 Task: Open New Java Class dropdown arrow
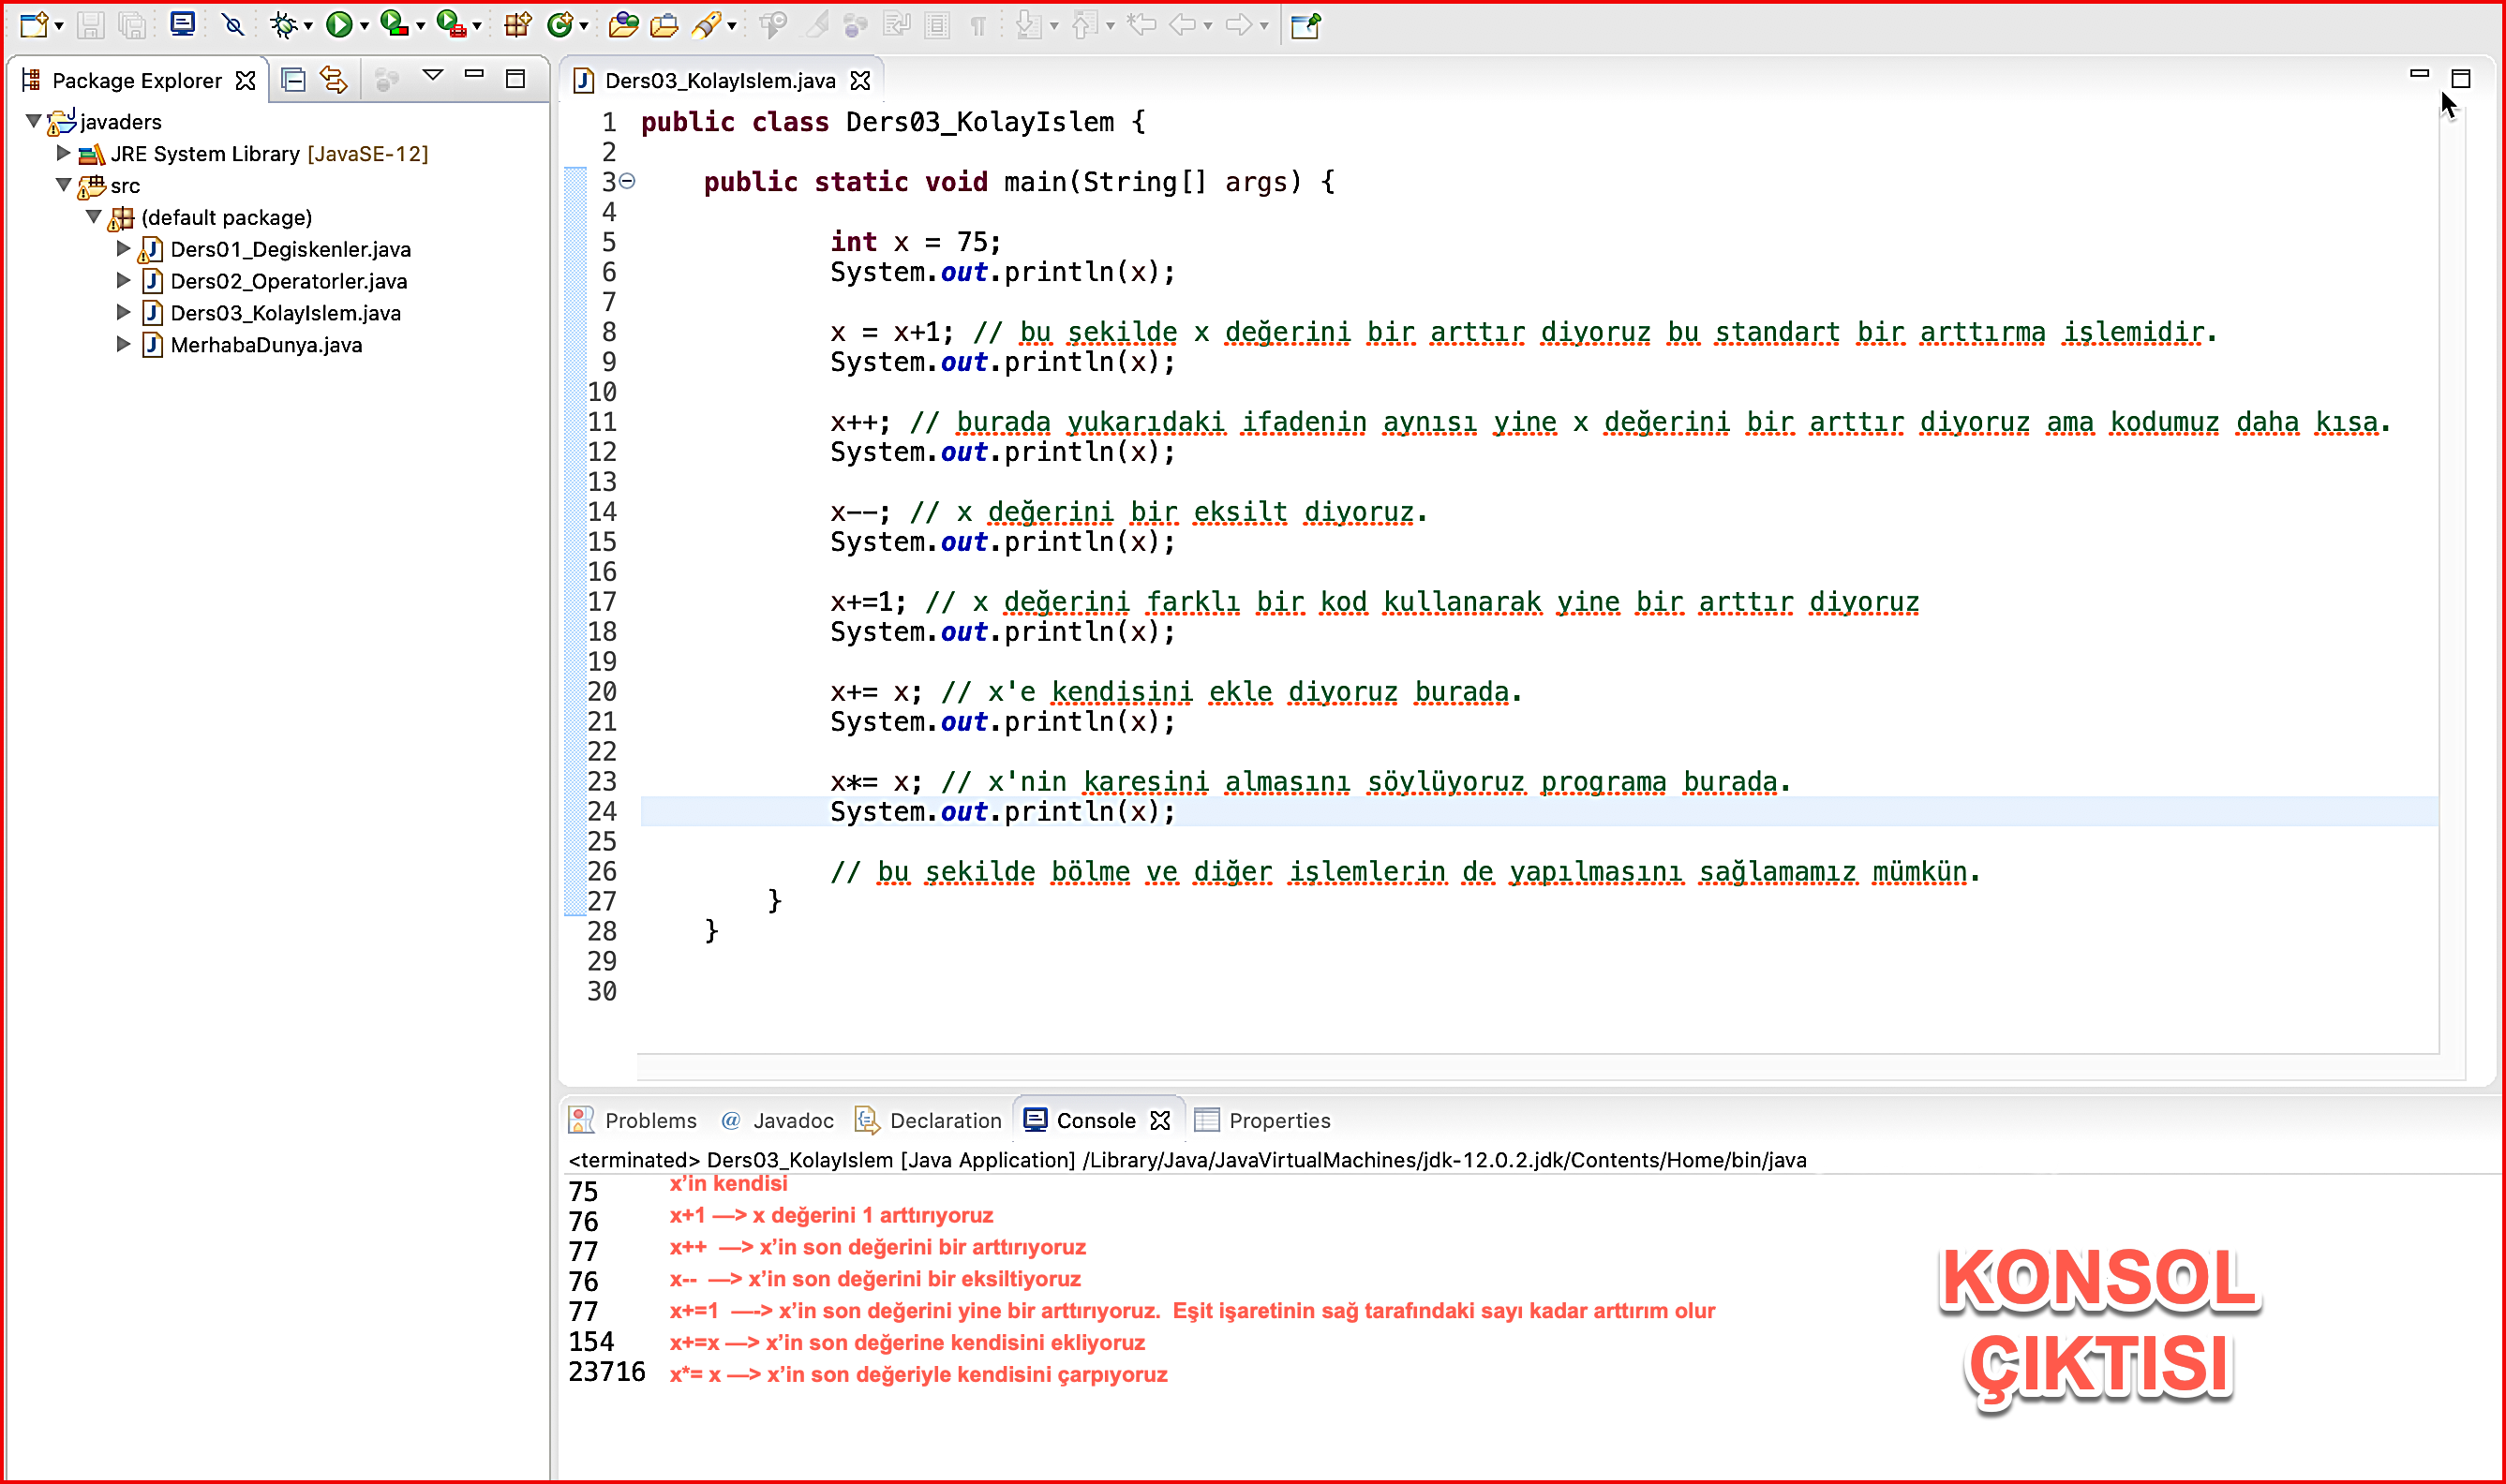[x=584, y=27]
